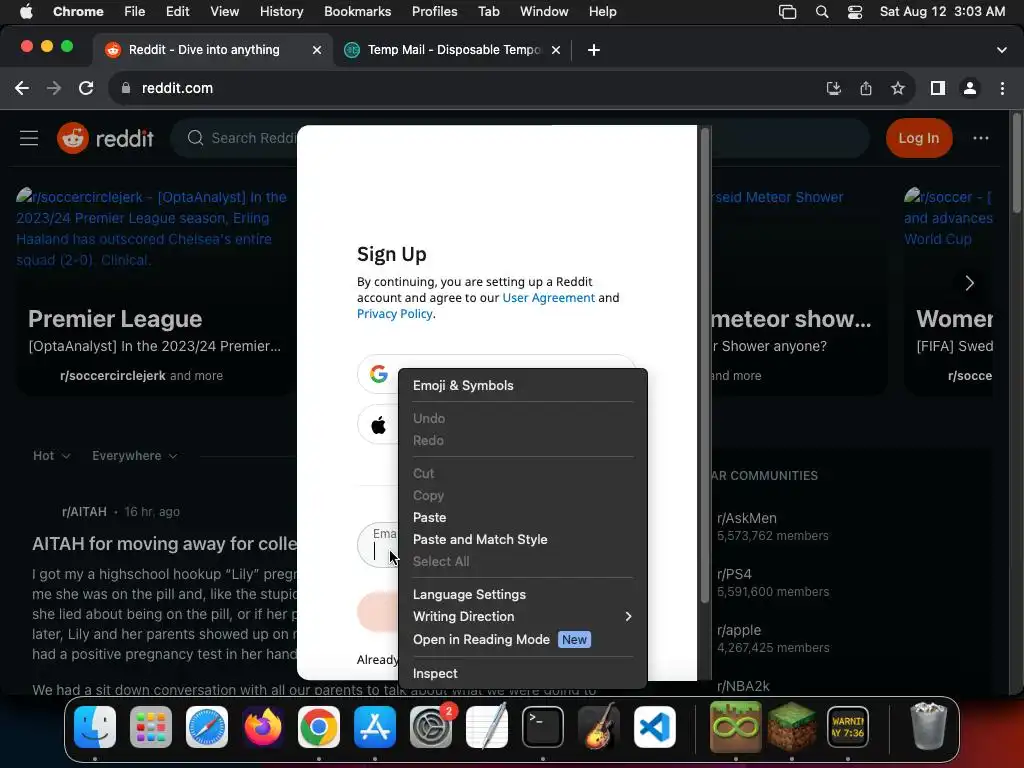Viewport: 1024px width, 768px height.
Task: Open the r/PS4 community link
Action: tap(734, 574)
